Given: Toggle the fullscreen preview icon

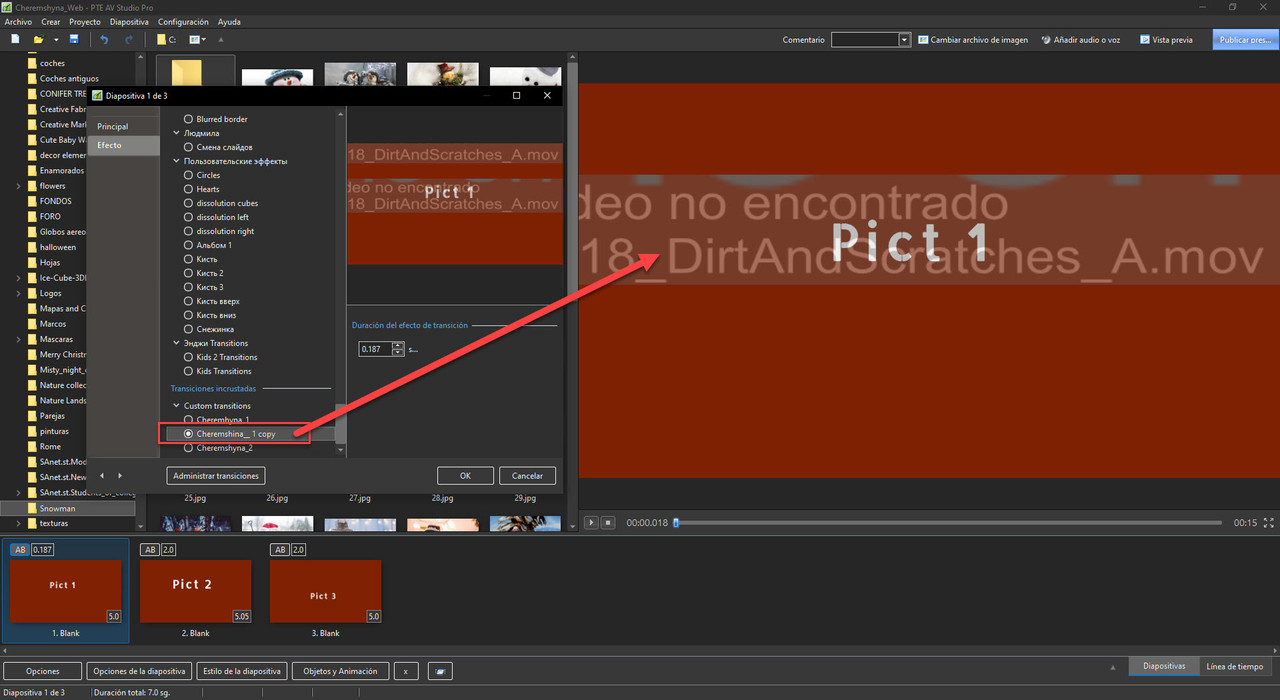Looking at the screenshot, I should (1269, 523).
